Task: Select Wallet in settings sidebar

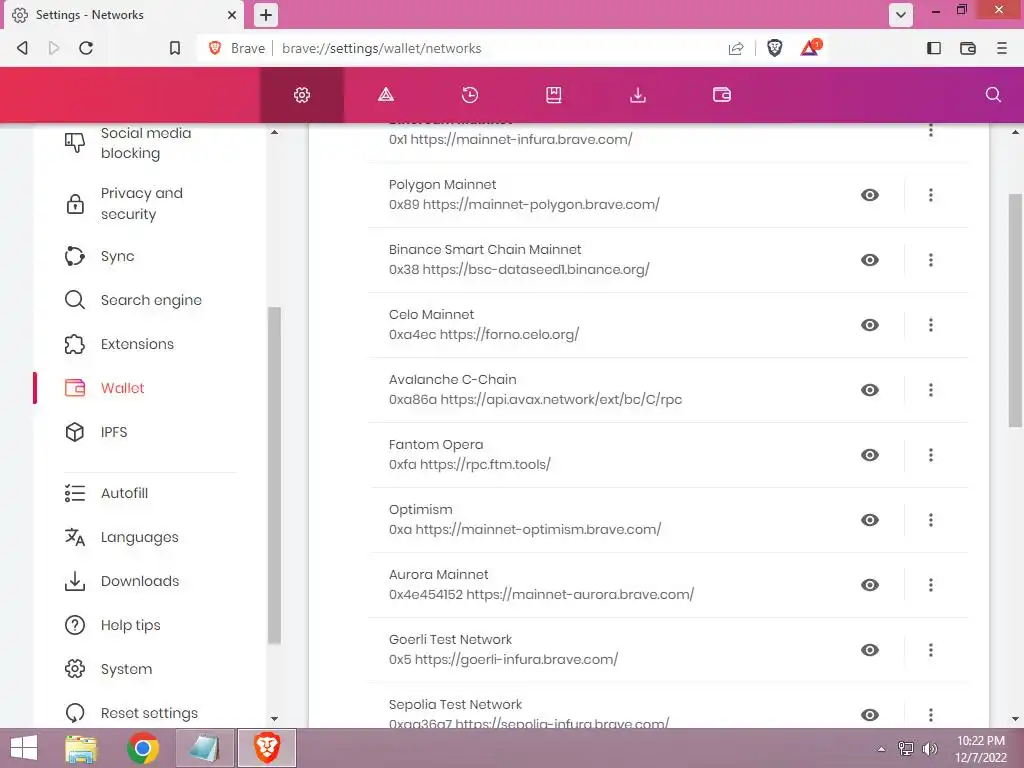Action: coord(104,388)
